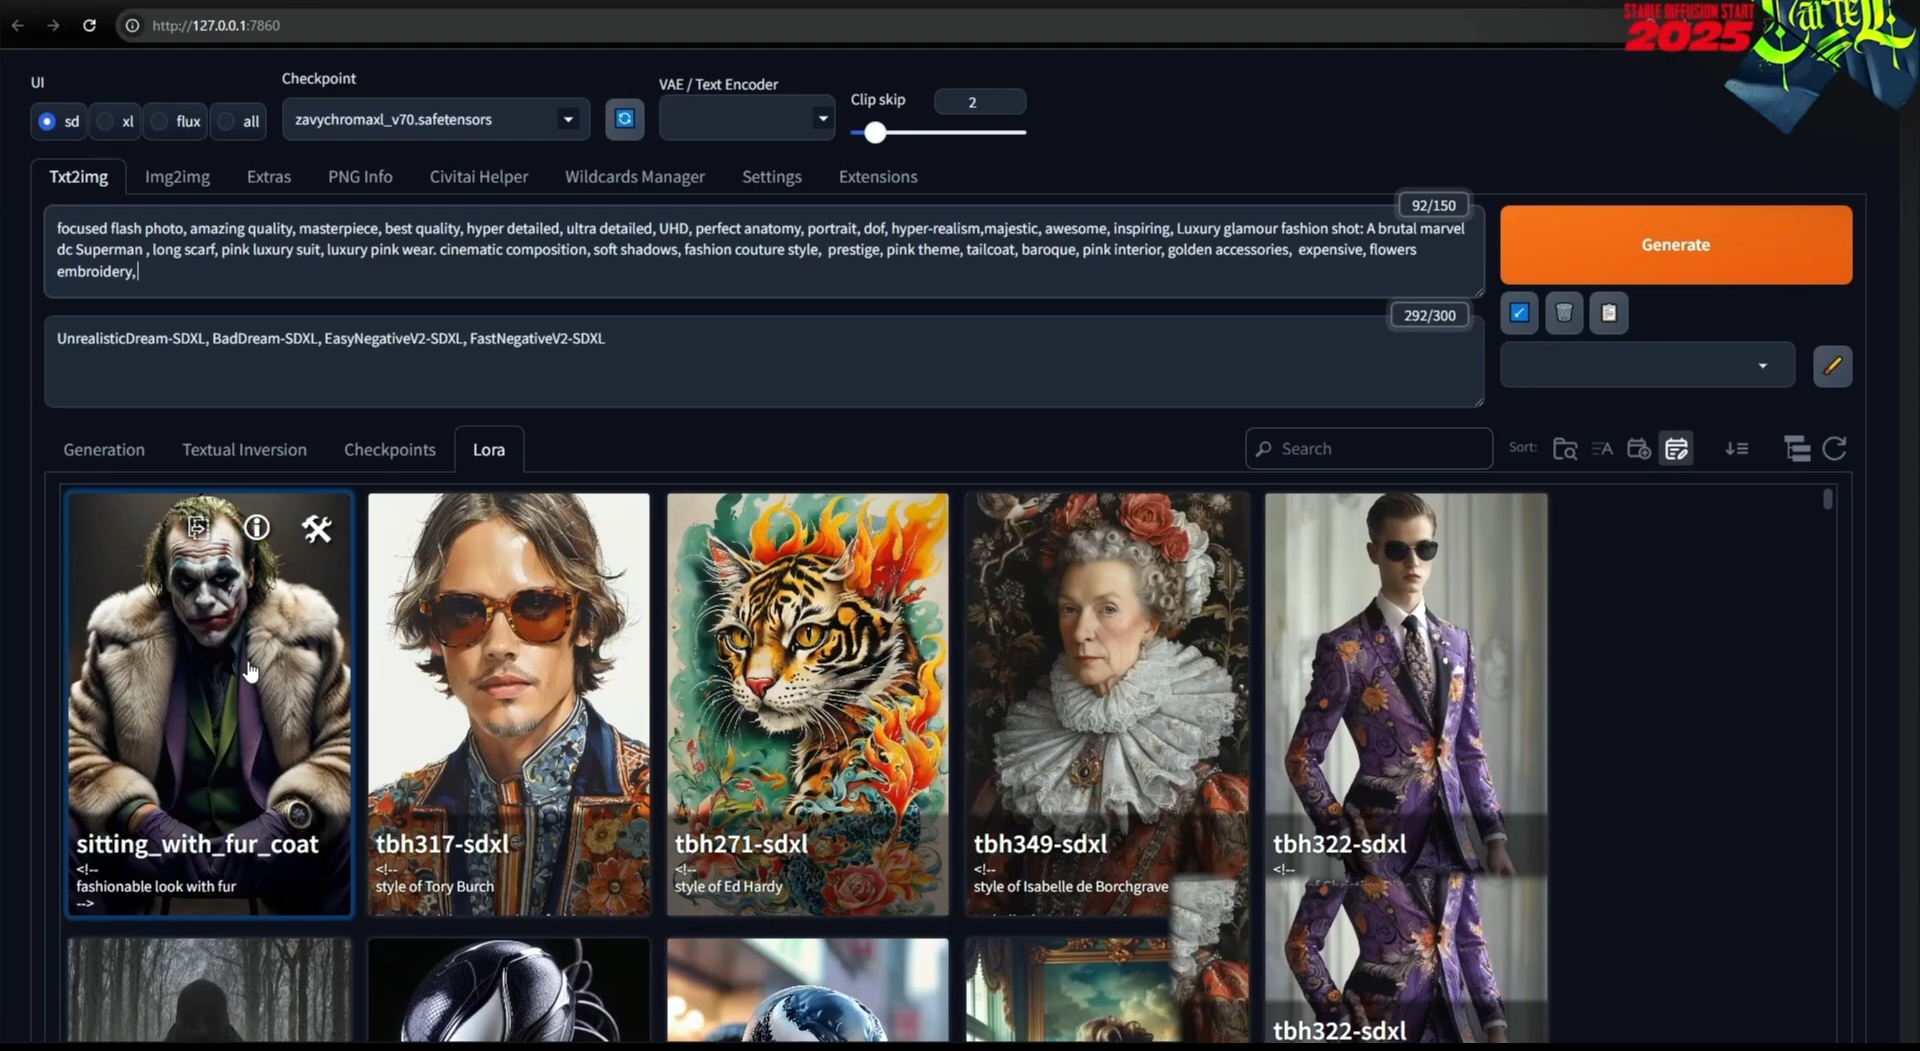Image resolution: width=1920 pixels, height=1051 pixels.
Task: Click the blue read-prompt arrow icon
Action: 1519,313
